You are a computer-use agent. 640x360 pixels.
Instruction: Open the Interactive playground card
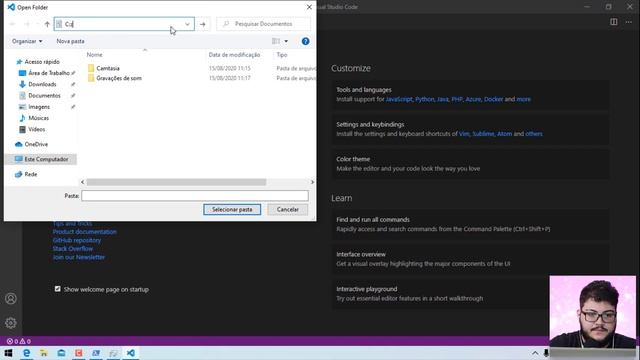(x=440, y=293)
